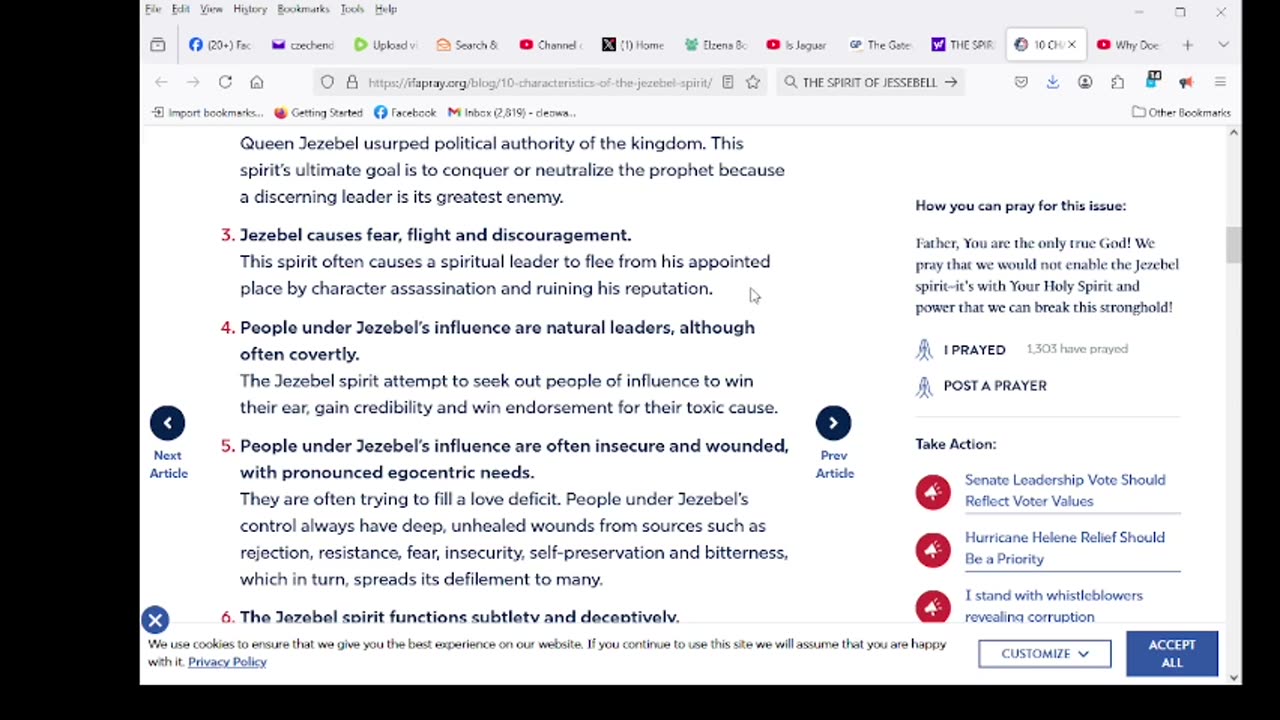Viewport: 1280px width, 720px height.
Task: Open the Firefox application hamburger menu
Action: click(1220, 82)
